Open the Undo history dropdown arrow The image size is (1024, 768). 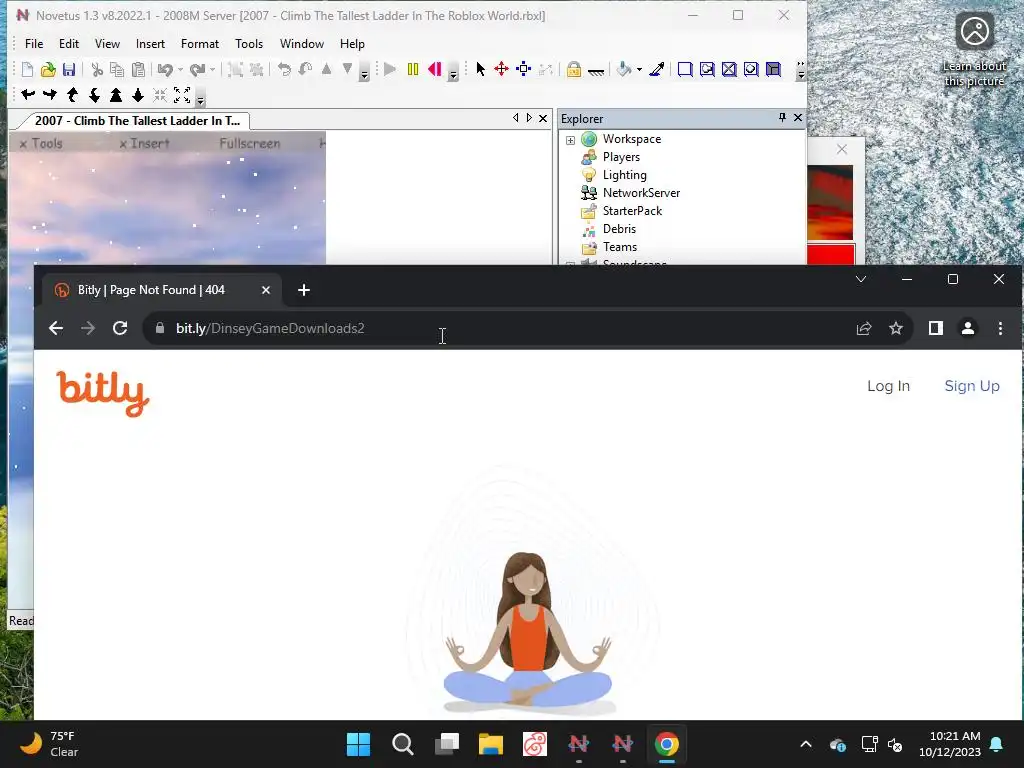click(181, 69)
